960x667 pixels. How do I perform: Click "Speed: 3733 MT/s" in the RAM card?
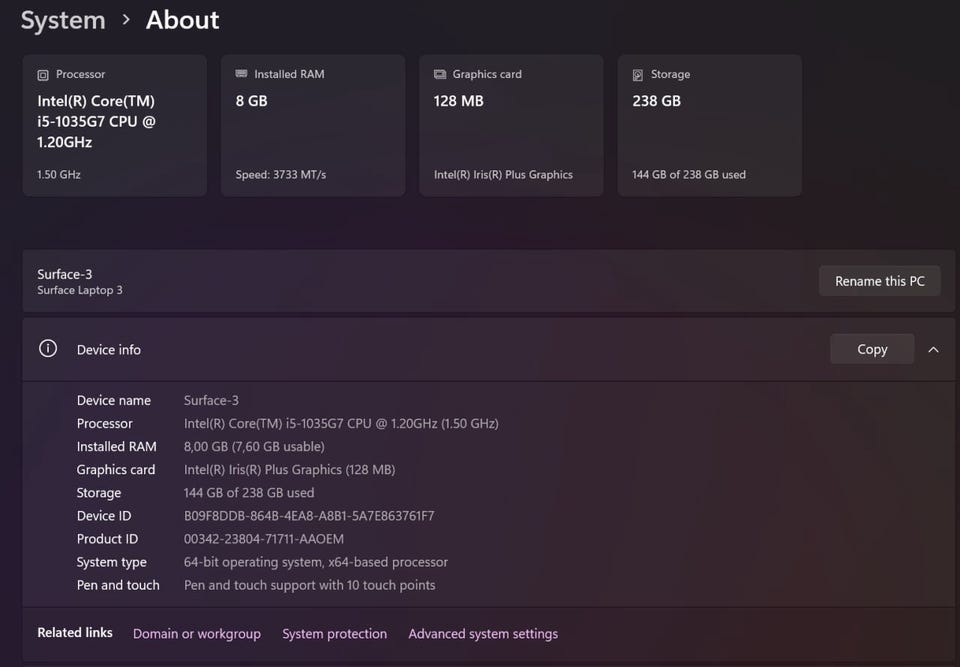280,175
